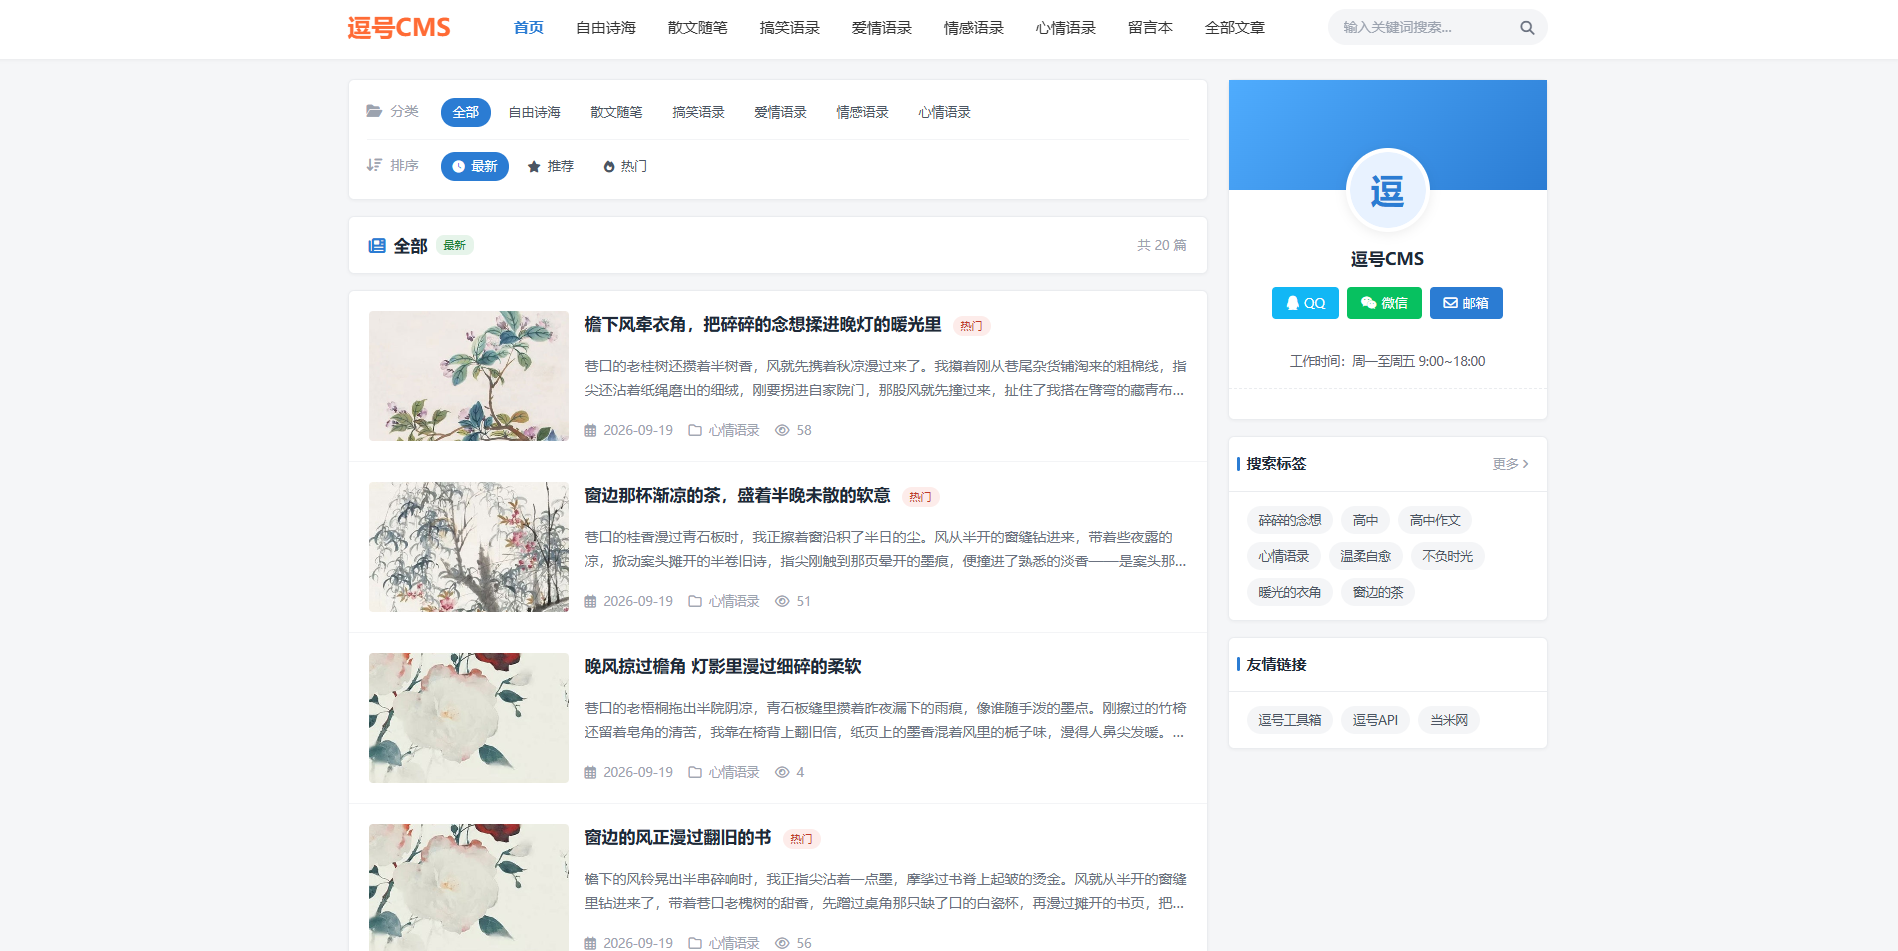Click the 碎碎的念想 tag
This screenshot has height=951, width=1898.
point(1289,520)
